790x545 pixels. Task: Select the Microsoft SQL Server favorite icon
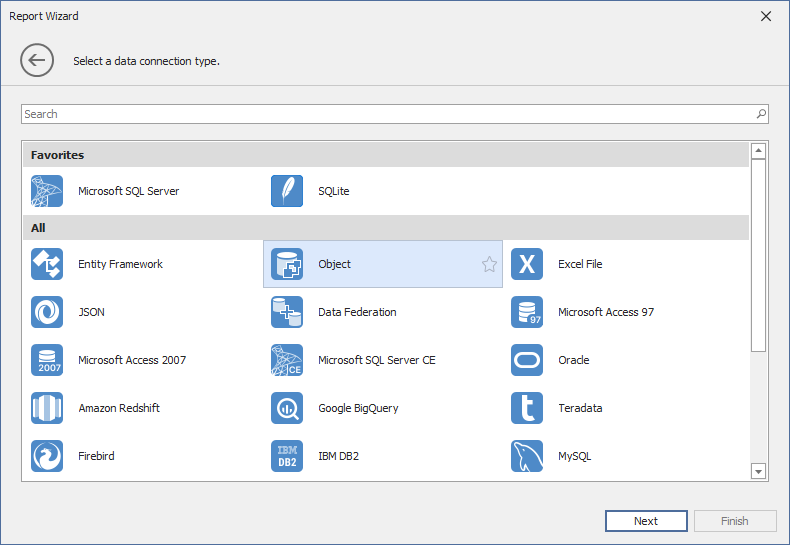pyautogui.click(x=47, y=191)
